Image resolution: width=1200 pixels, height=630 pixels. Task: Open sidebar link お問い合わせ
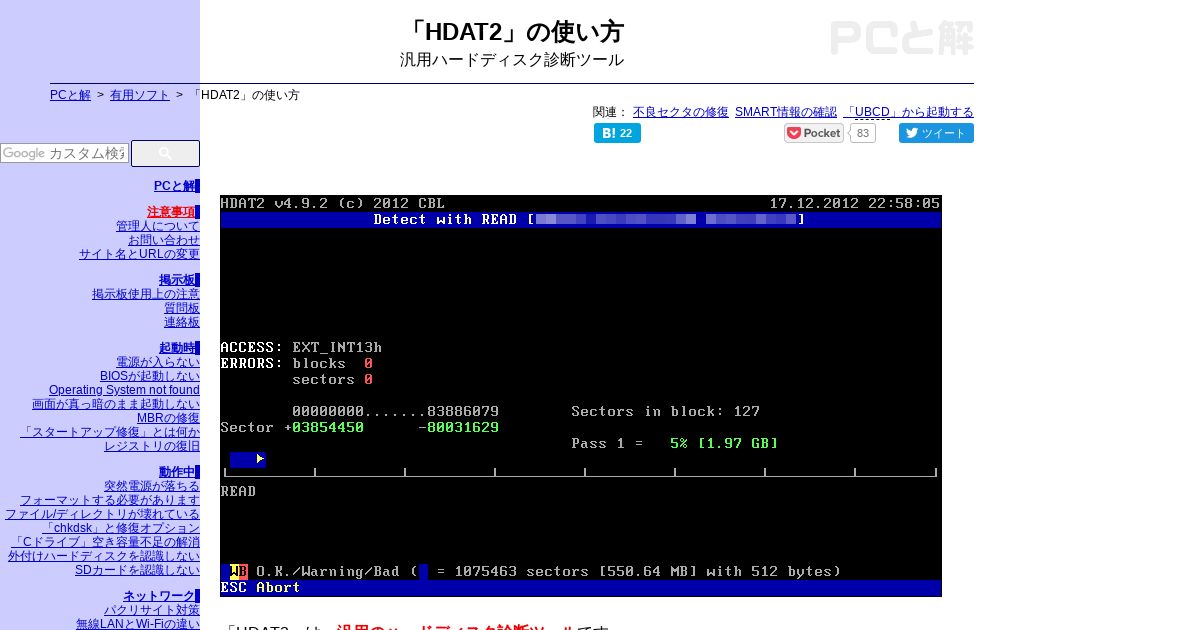[x=164, y=240]
